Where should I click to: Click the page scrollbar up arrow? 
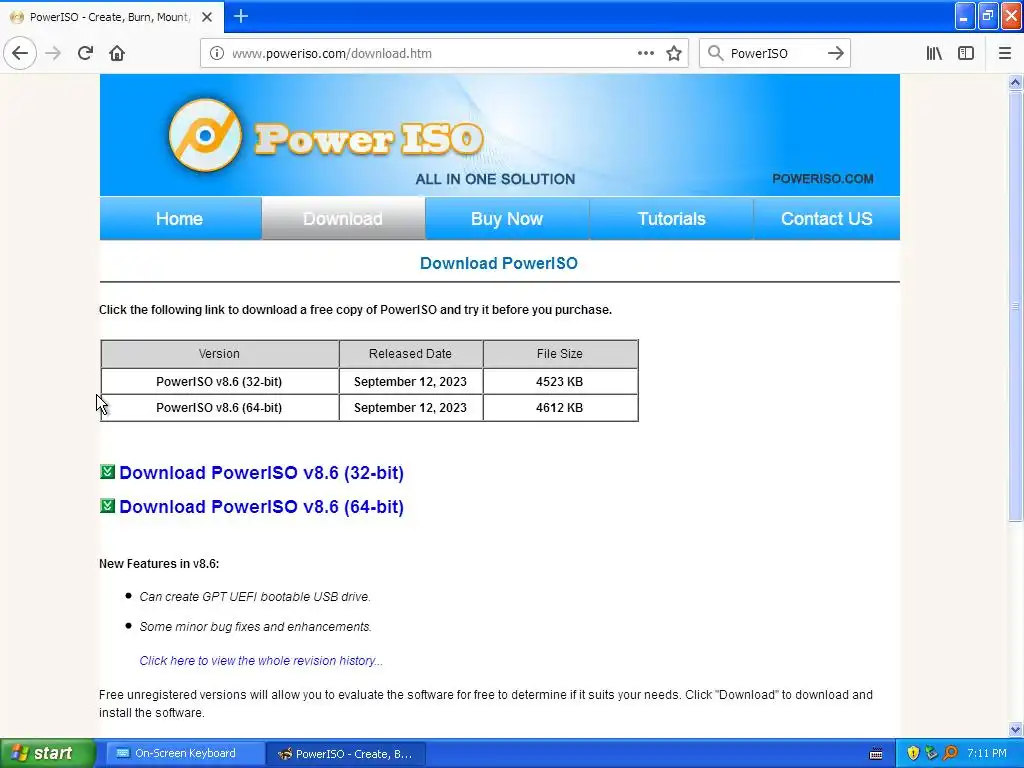tap(1015, 82)
